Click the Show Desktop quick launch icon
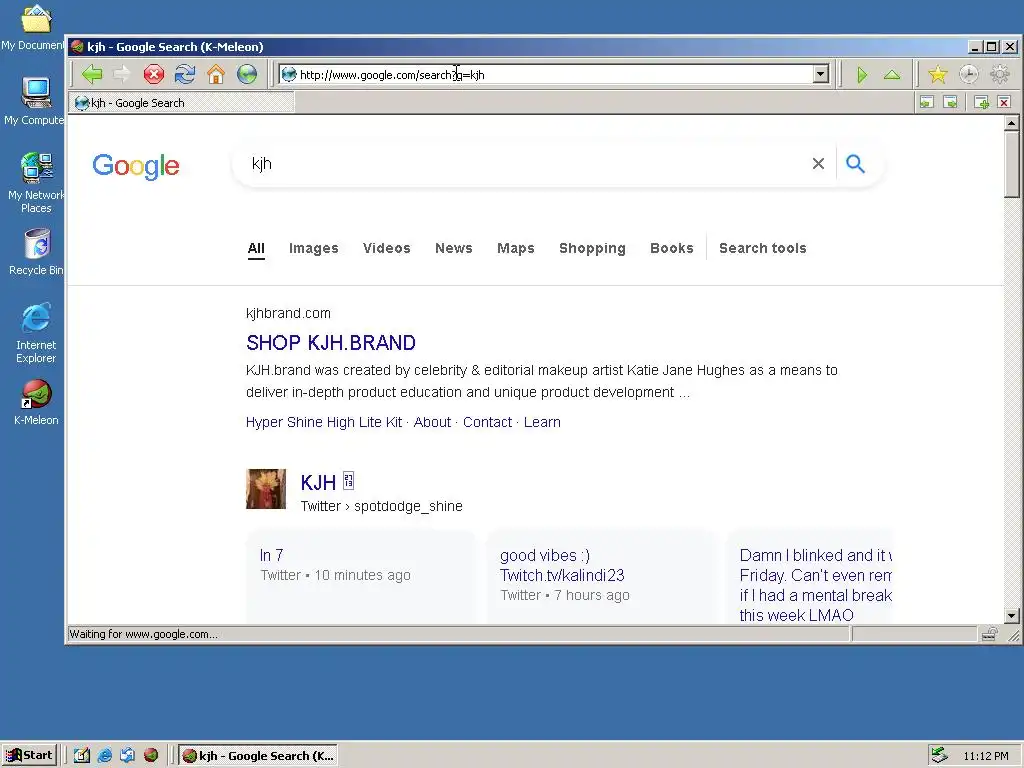Screen dimensions: 1024x768 click(82, 756)
